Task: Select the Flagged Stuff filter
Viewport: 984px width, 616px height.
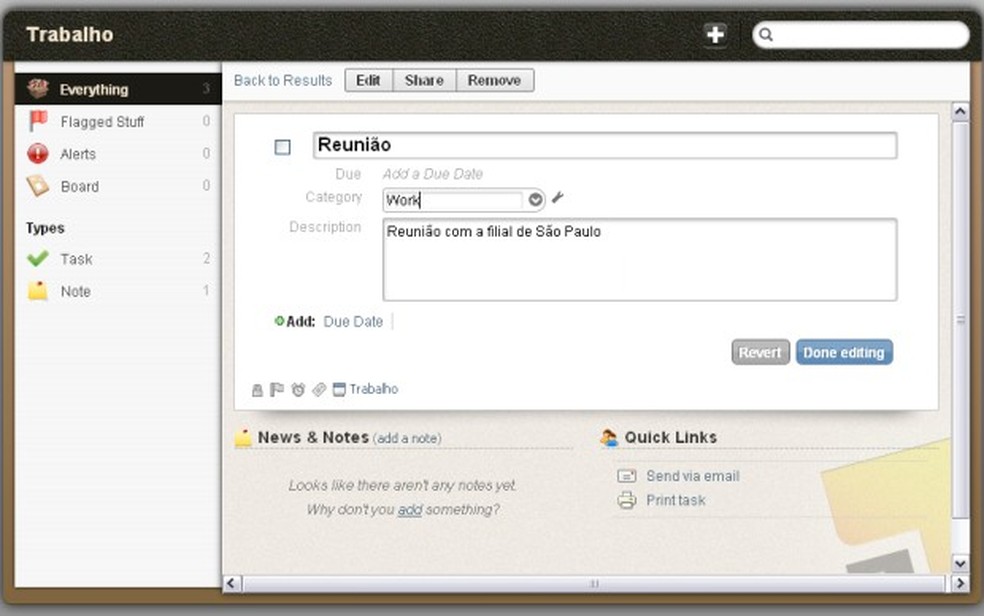Action: [x=118, y=121]
